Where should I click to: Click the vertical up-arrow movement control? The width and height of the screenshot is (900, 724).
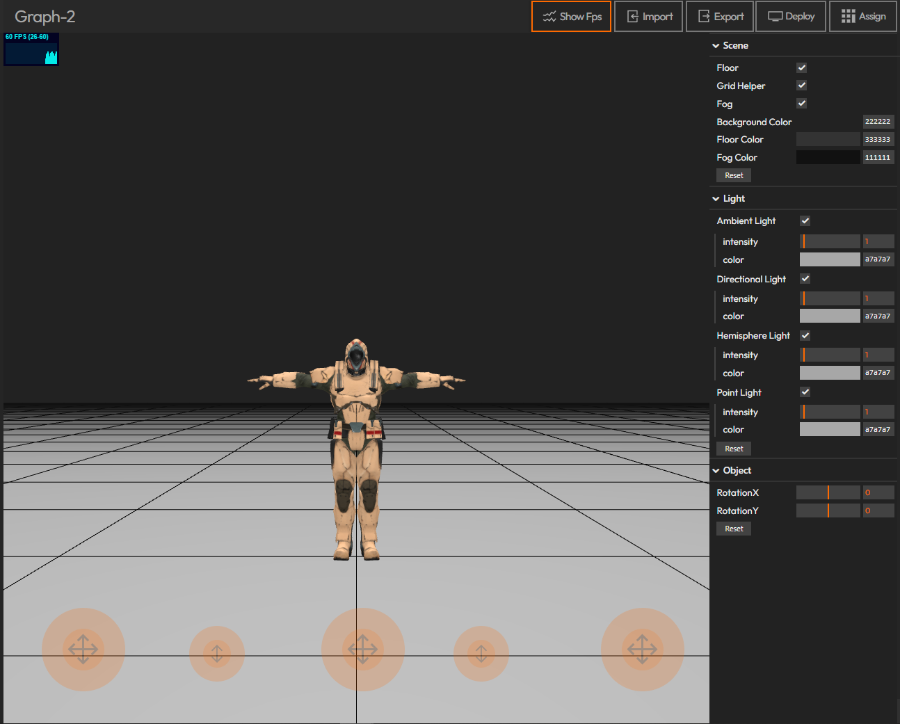pos(217,654)
